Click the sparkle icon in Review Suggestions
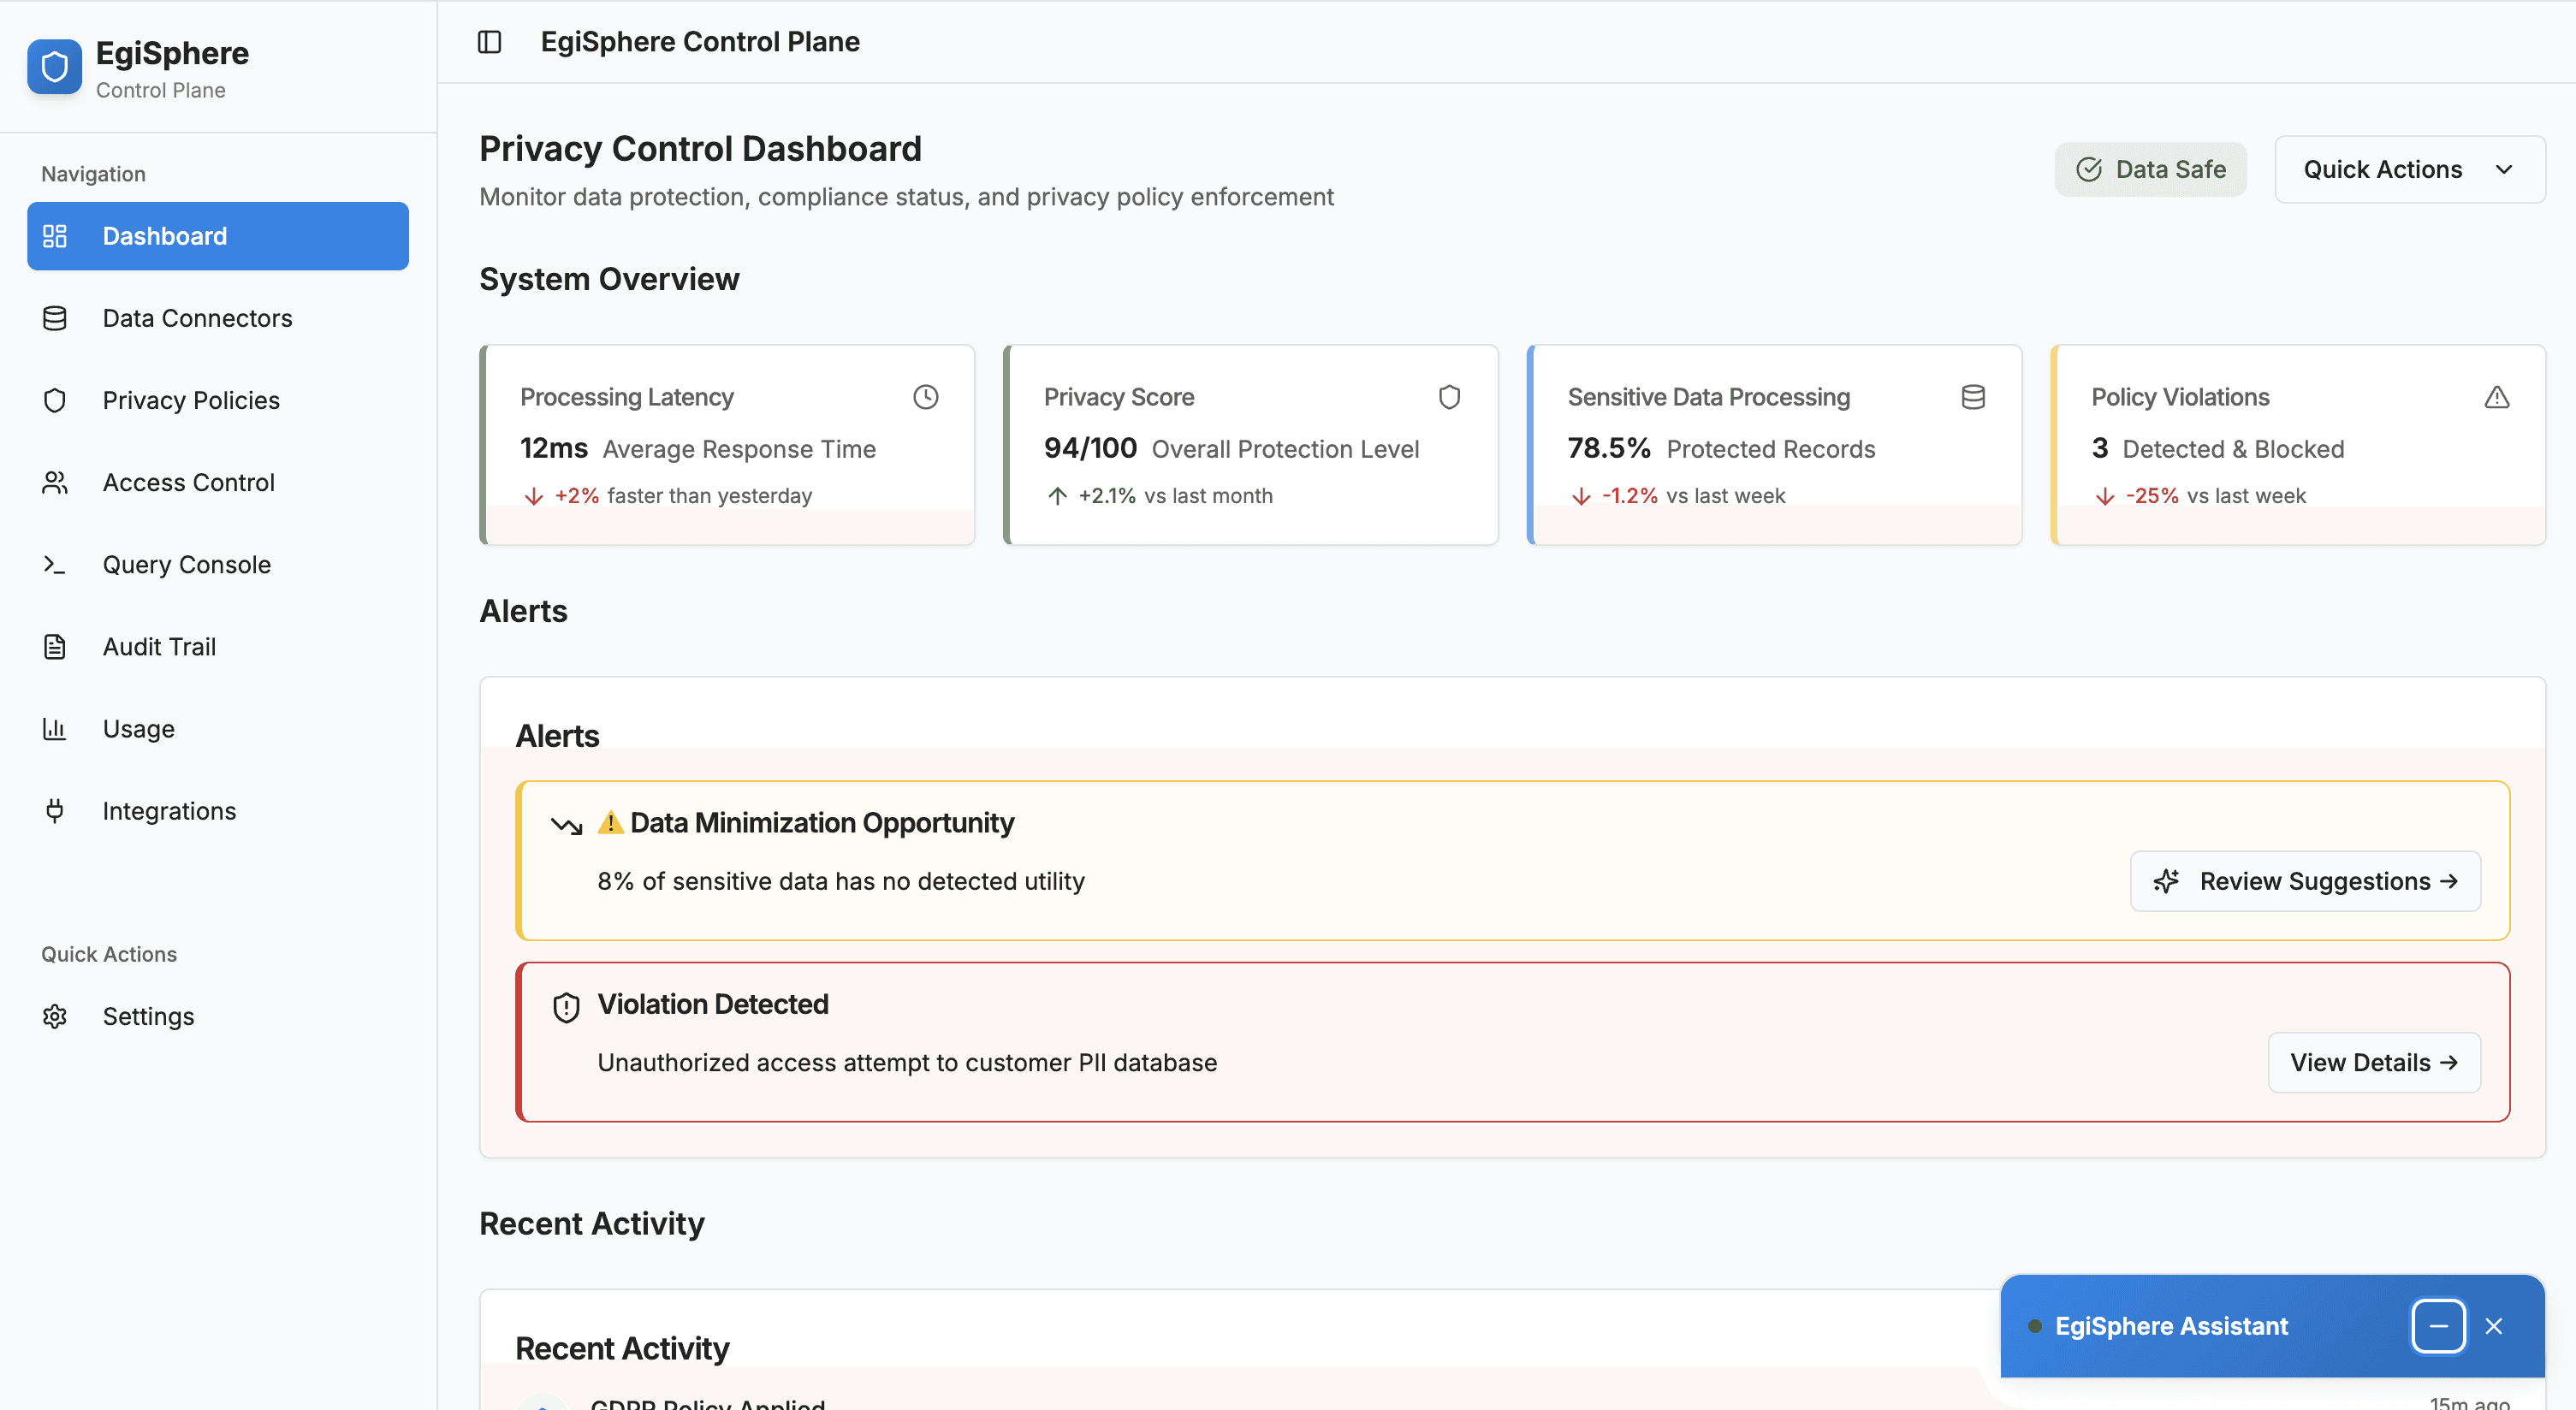The image size is (2576, 1410). pyautogui.click(x=2166, y=881)
